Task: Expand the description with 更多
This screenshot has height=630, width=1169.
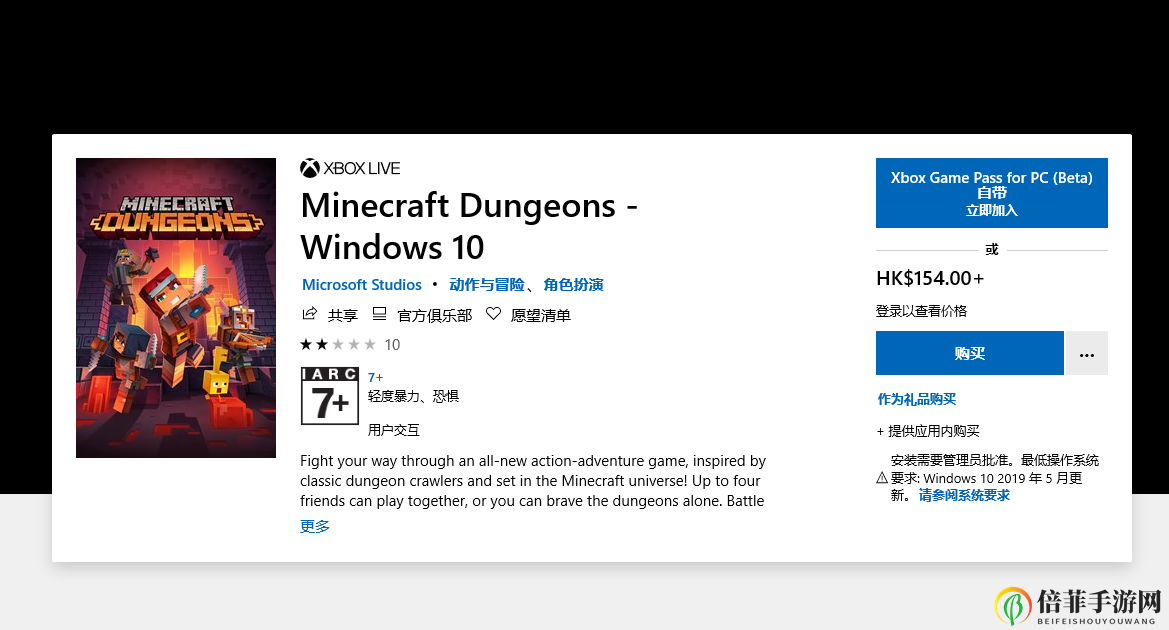Action: [315, 526]
